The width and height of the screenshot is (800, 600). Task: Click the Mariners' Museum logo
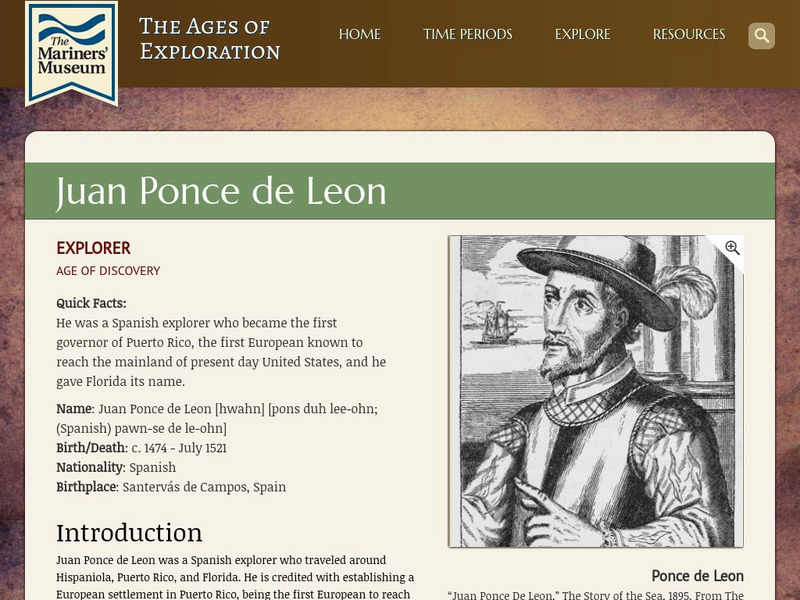point(71,51)
